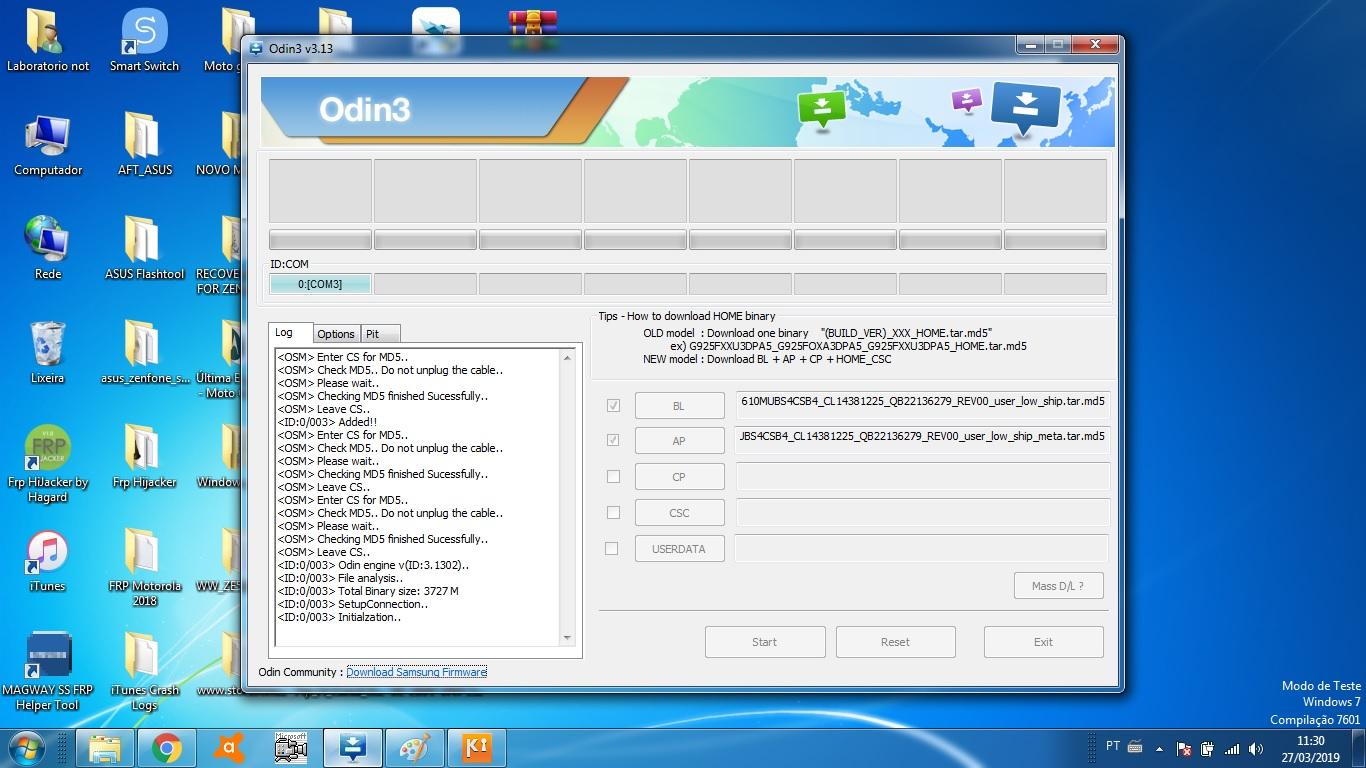
Task: Open Windows Explorer from the taskbar
Action: click(x=105, y=747)
